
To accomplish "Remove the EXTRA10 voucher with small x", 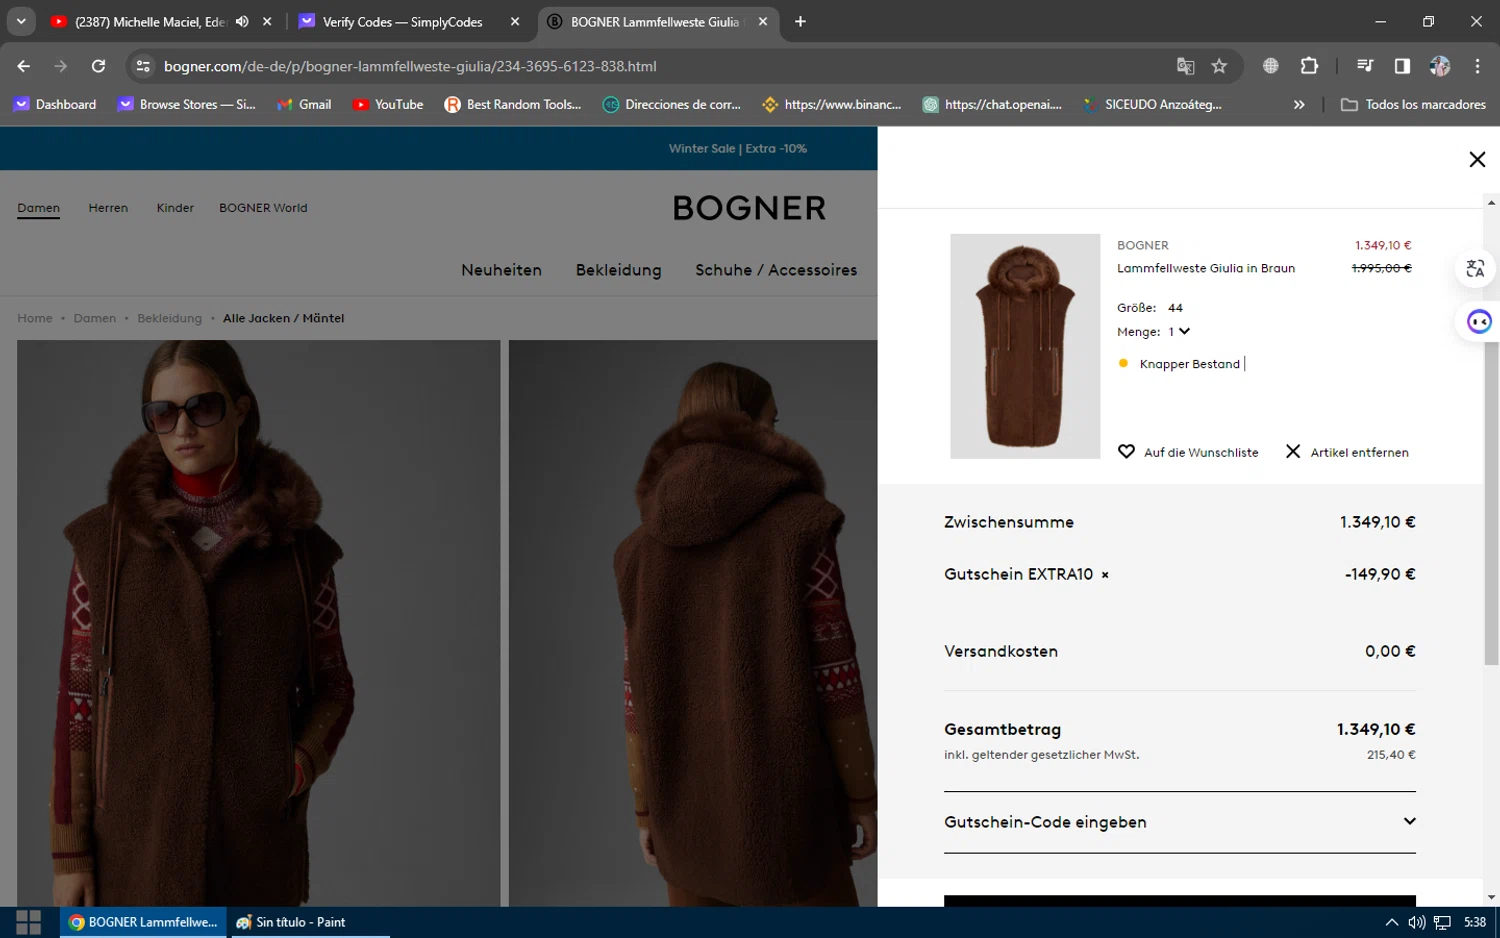I will coord(1105,575).
